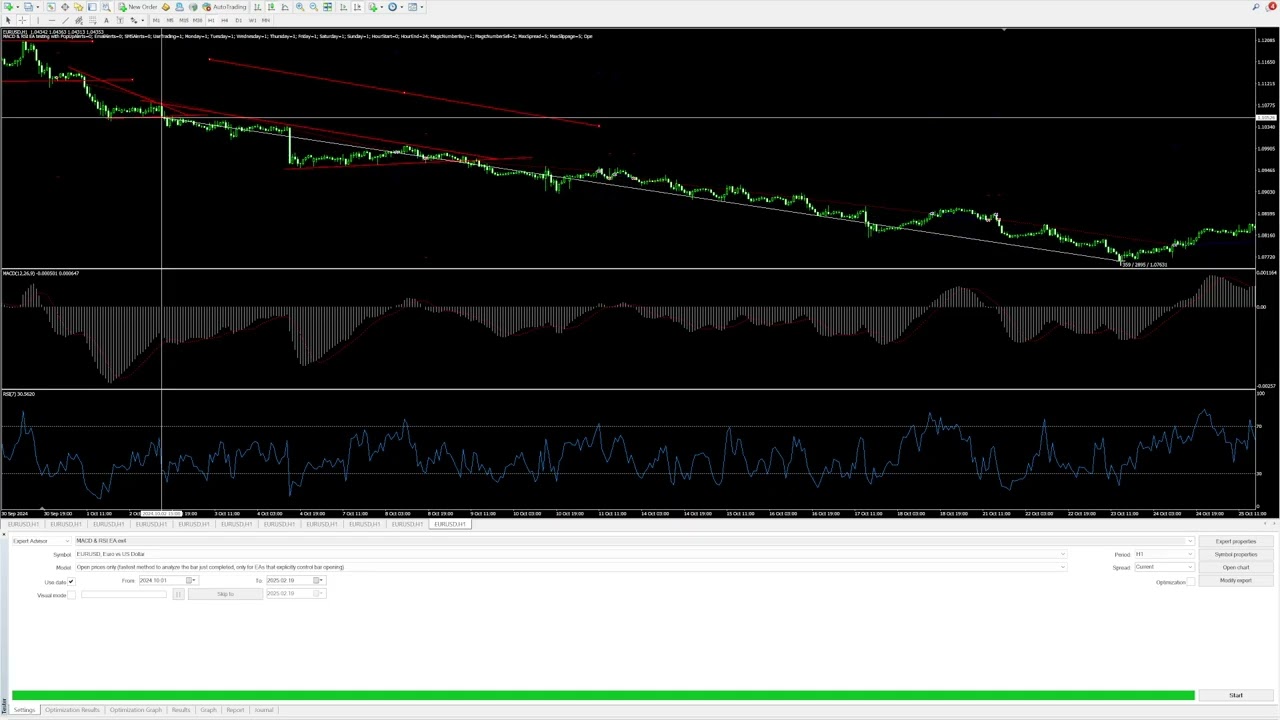The width and height of the screenshot is (1280, 720).
Task: Open the Templates dropdown
Action: pos(414,7)
